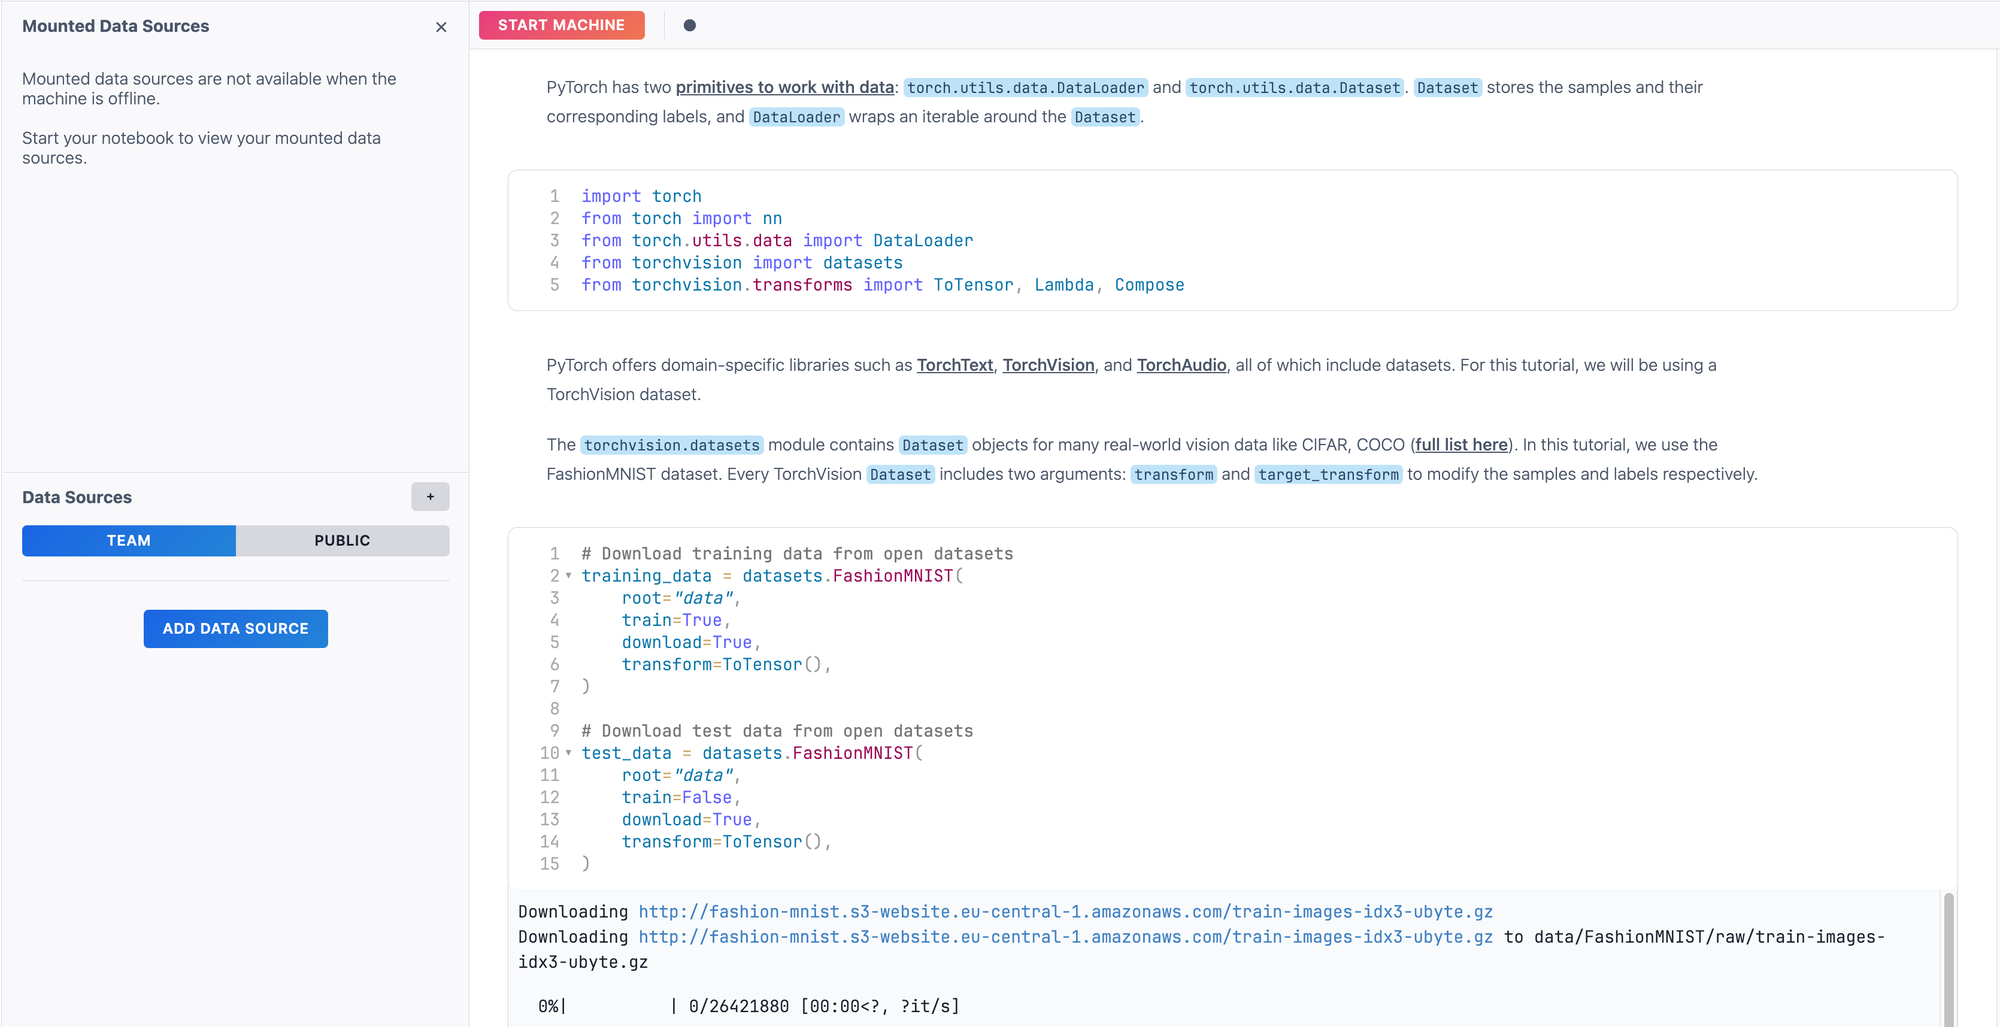The width and height of the screenshot is (2000, 1027).
Task: Click the 'target_transform' inline code
Action: [x=1329, y=474]
